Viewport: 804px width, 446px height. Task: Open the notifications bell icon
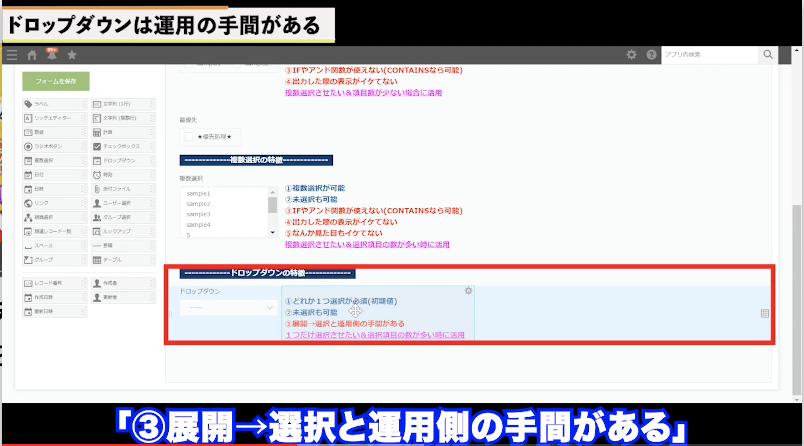click(x=52, y=55)
